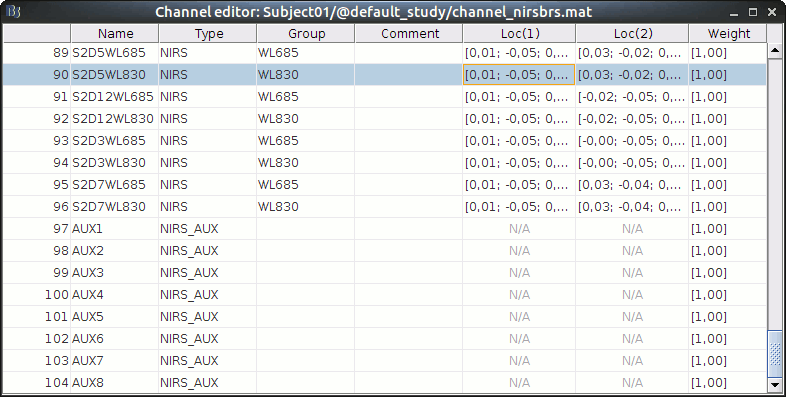Select channel name S2D3WL685
The image size is (786, 397).
(115, 141)
